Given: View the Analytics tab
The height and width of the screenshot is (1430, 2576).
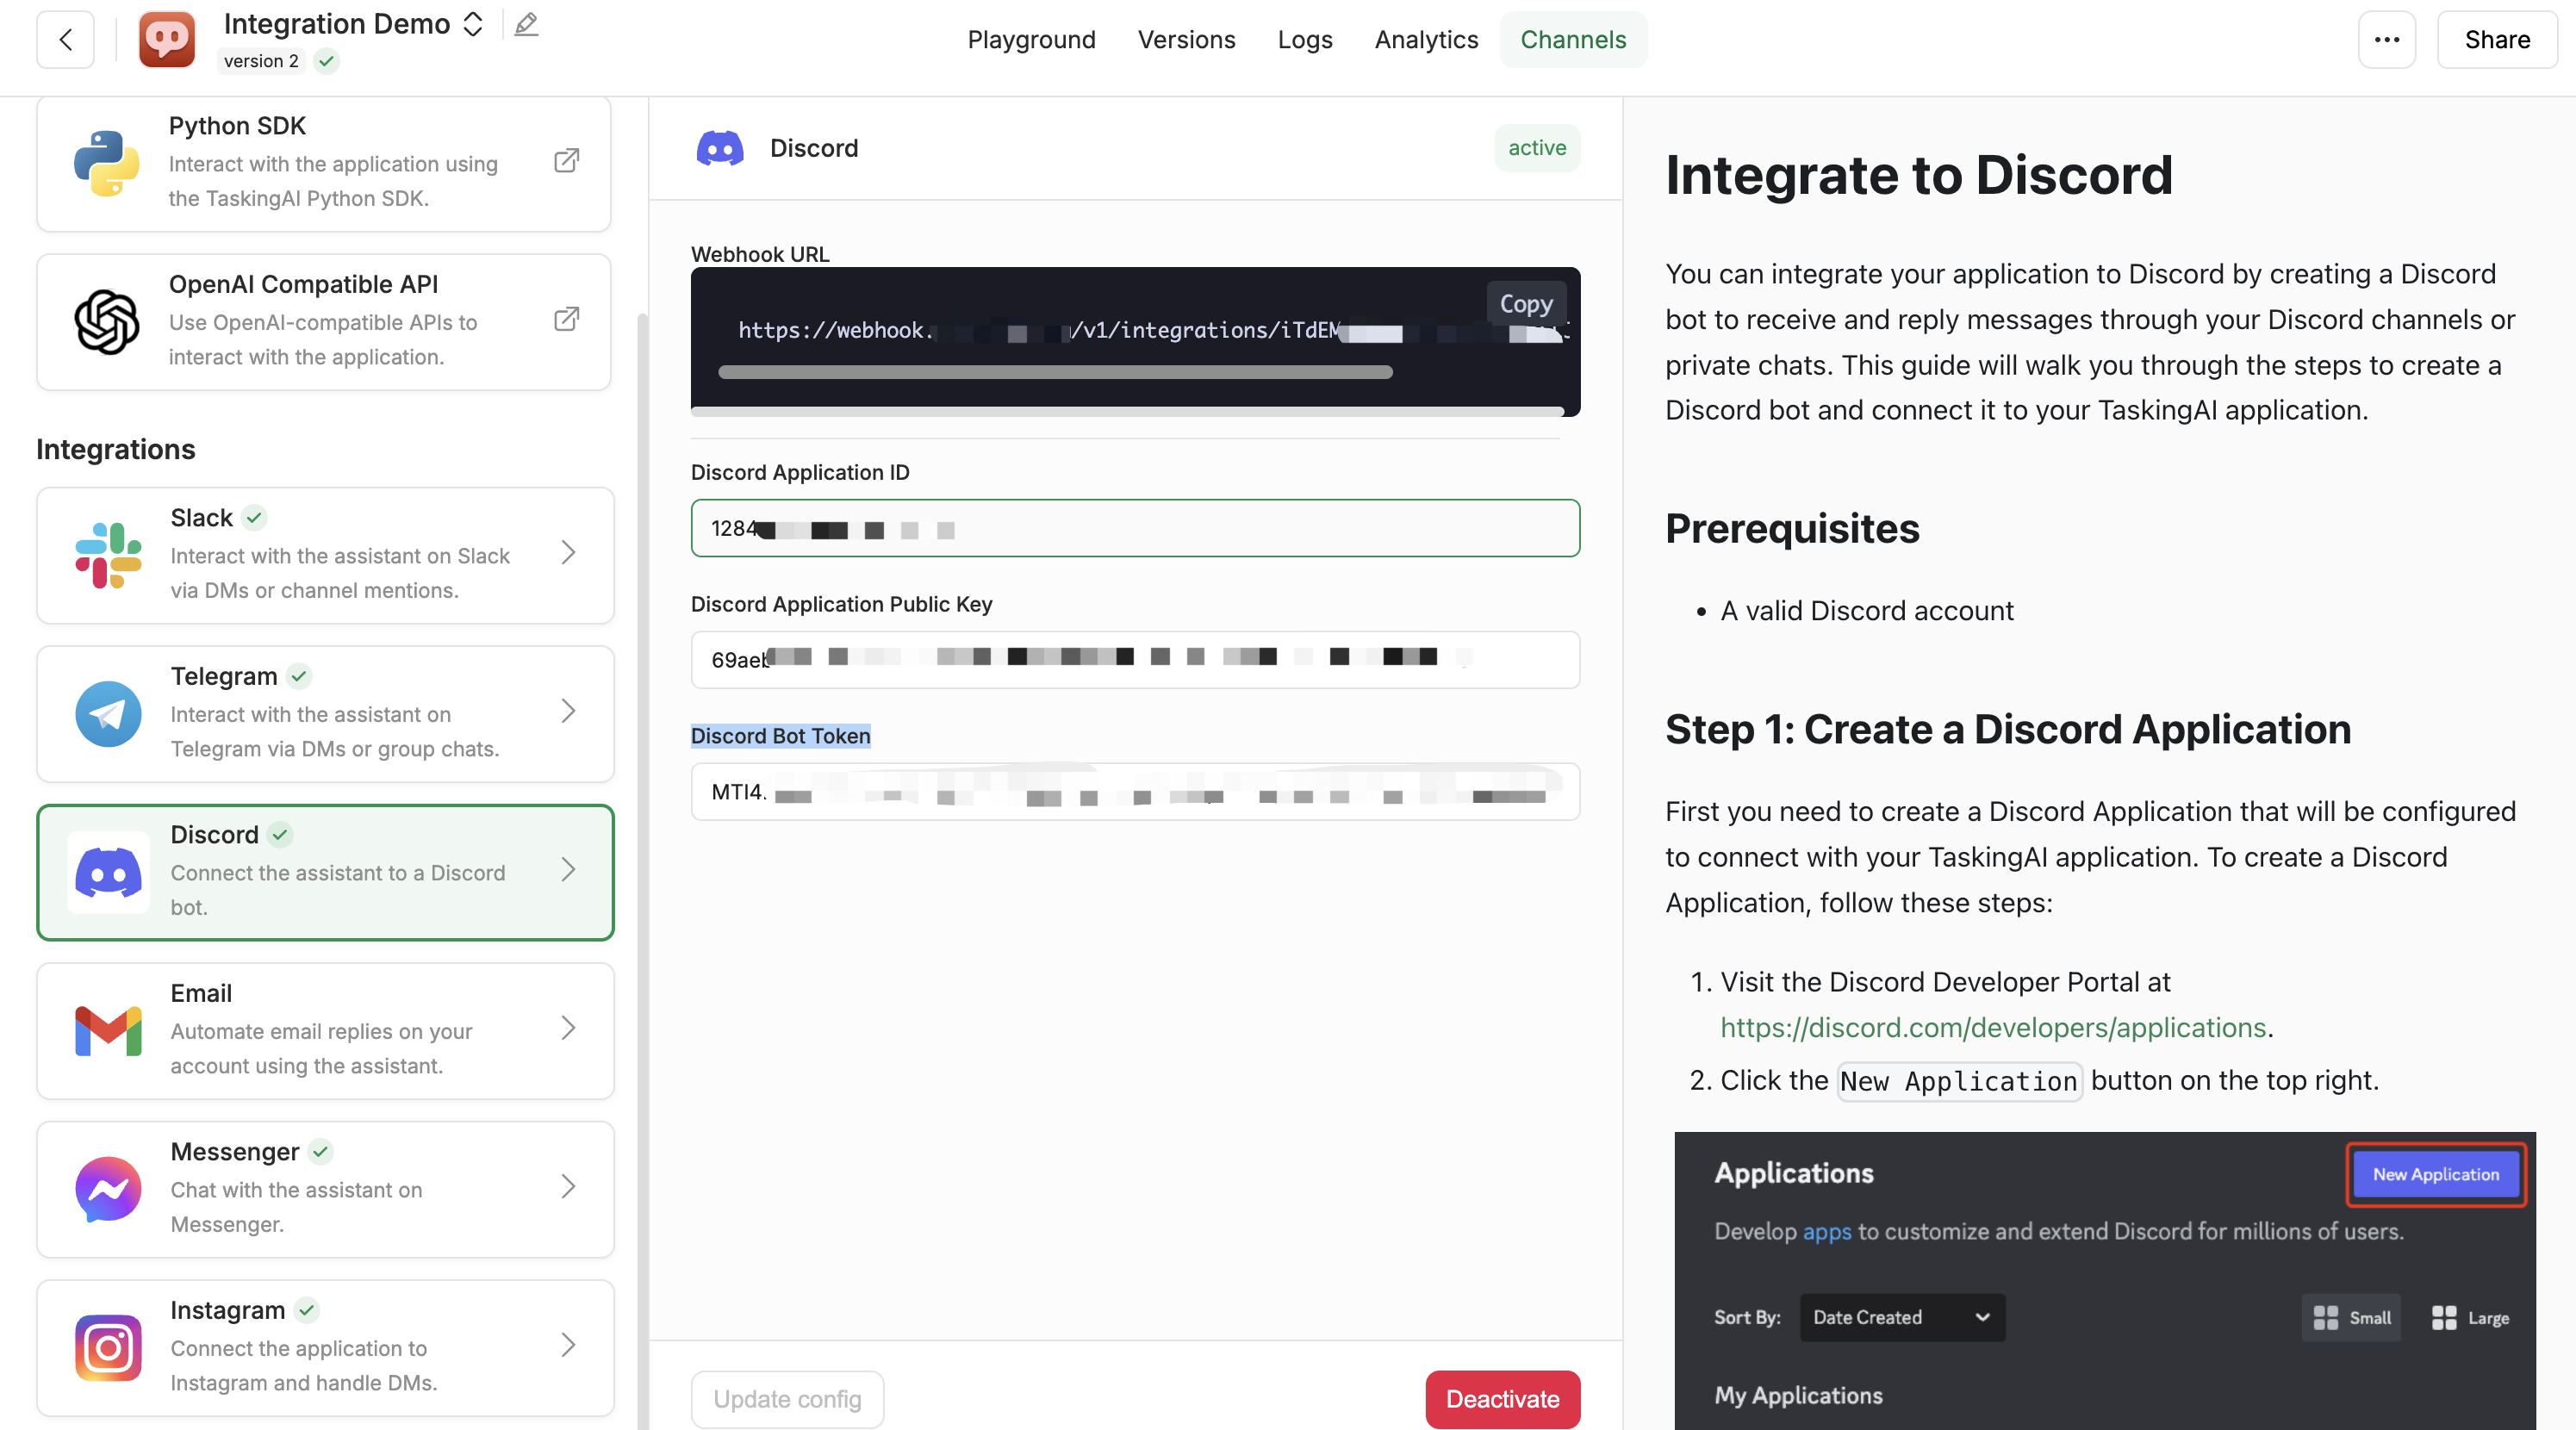Looking at the screenshot, I should pyautogui.click(x=1425, y=40).
